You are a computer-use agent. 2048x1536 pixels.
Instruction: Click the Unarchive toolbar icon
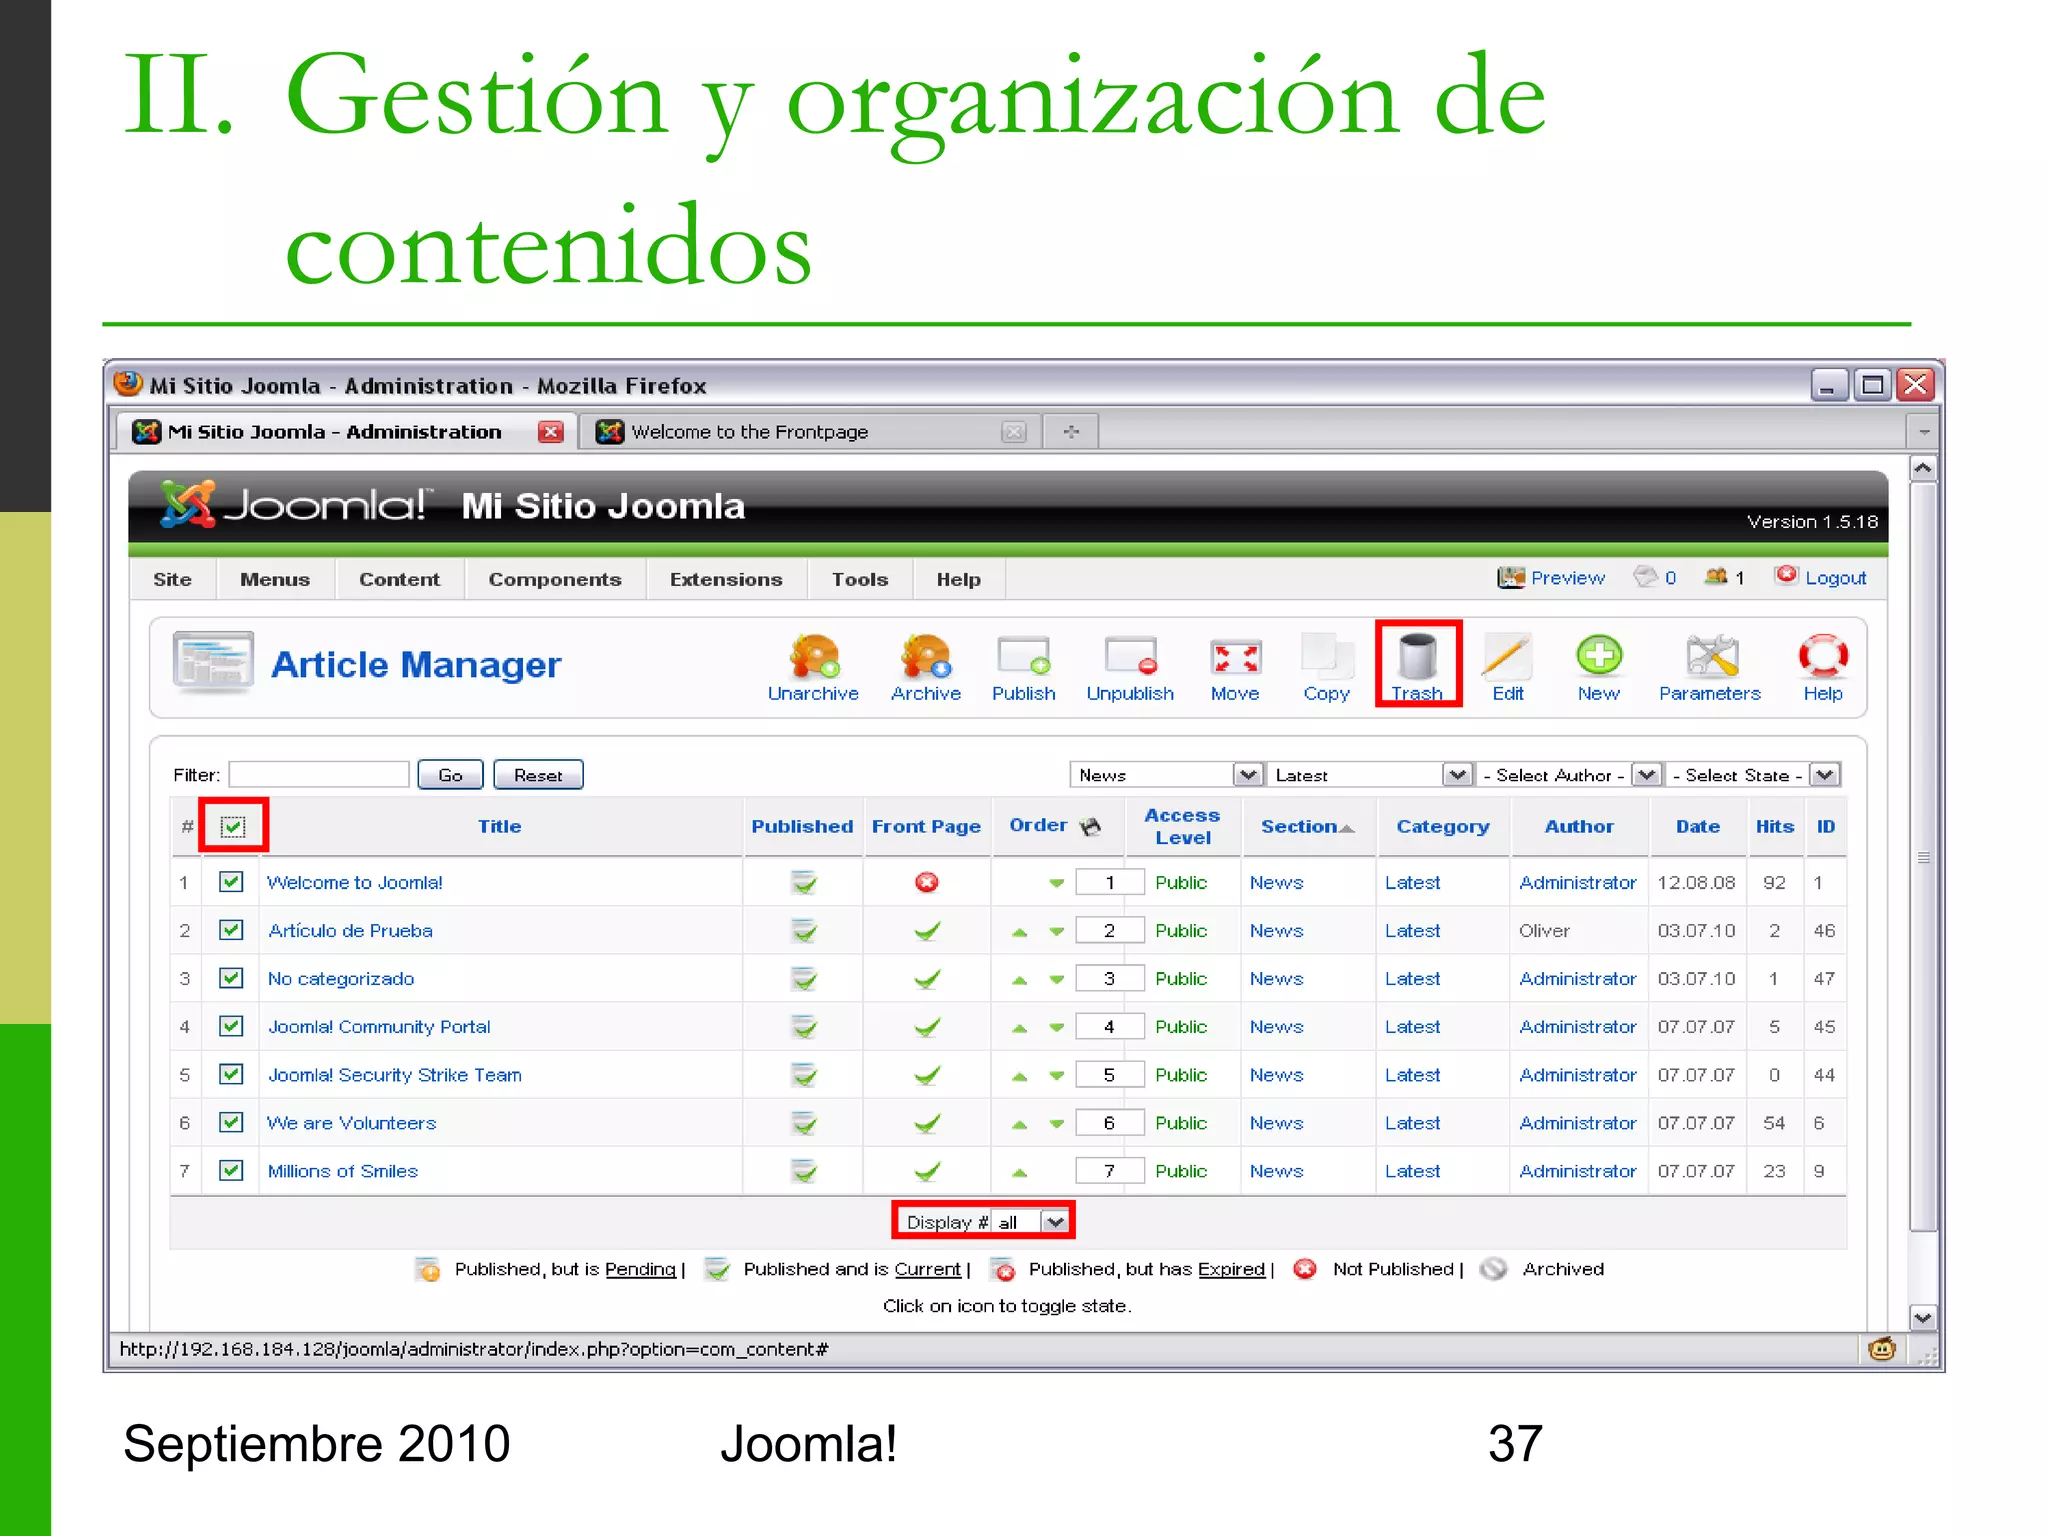[x=813, y=667]
